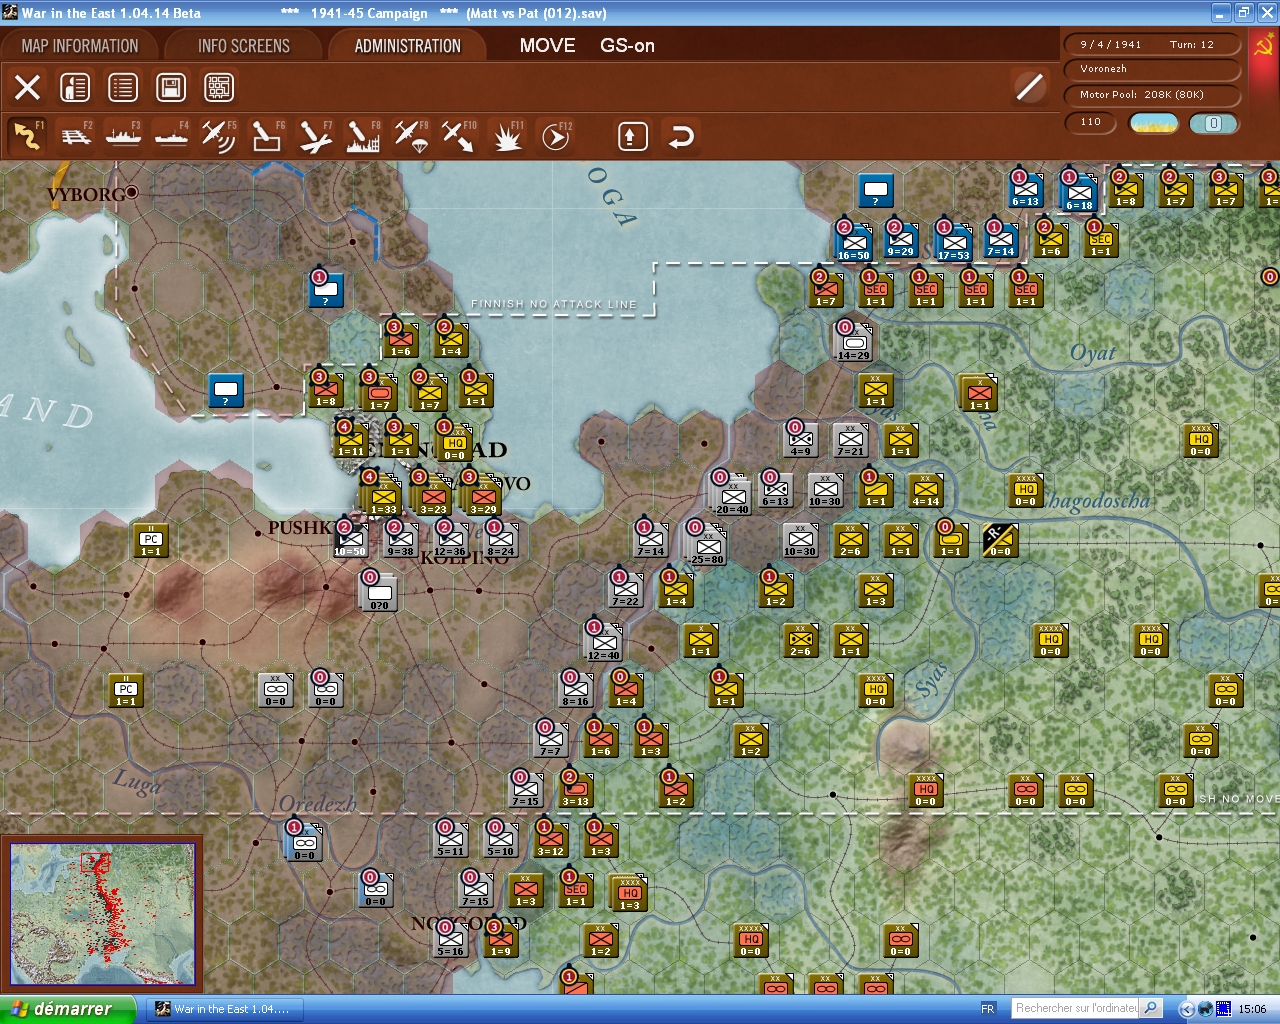The height and width of the screenshot is (1024, 1280).
Task: Click the search magnifier button in the taskbar
Action: [1151, 1008]
